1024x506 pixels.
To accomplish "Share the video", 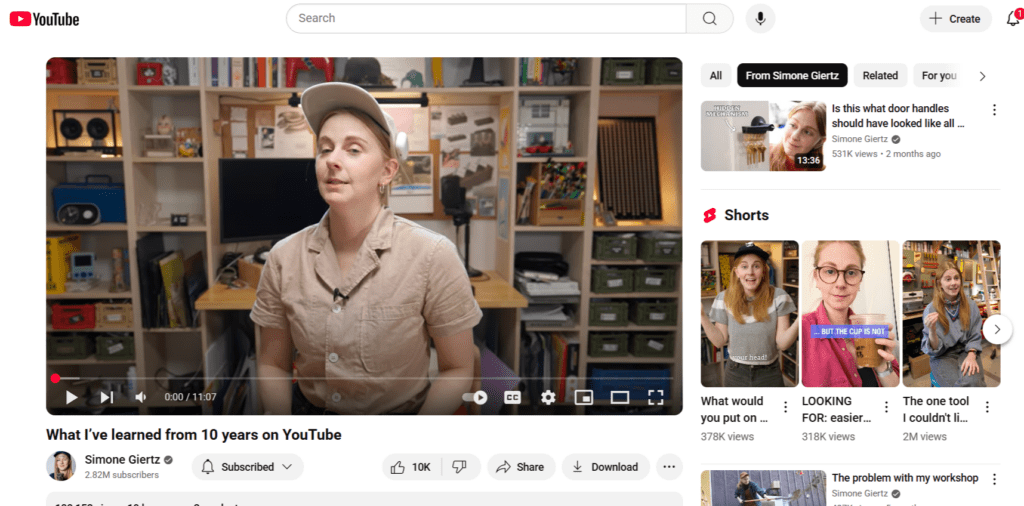I will [x=520, y=467].
